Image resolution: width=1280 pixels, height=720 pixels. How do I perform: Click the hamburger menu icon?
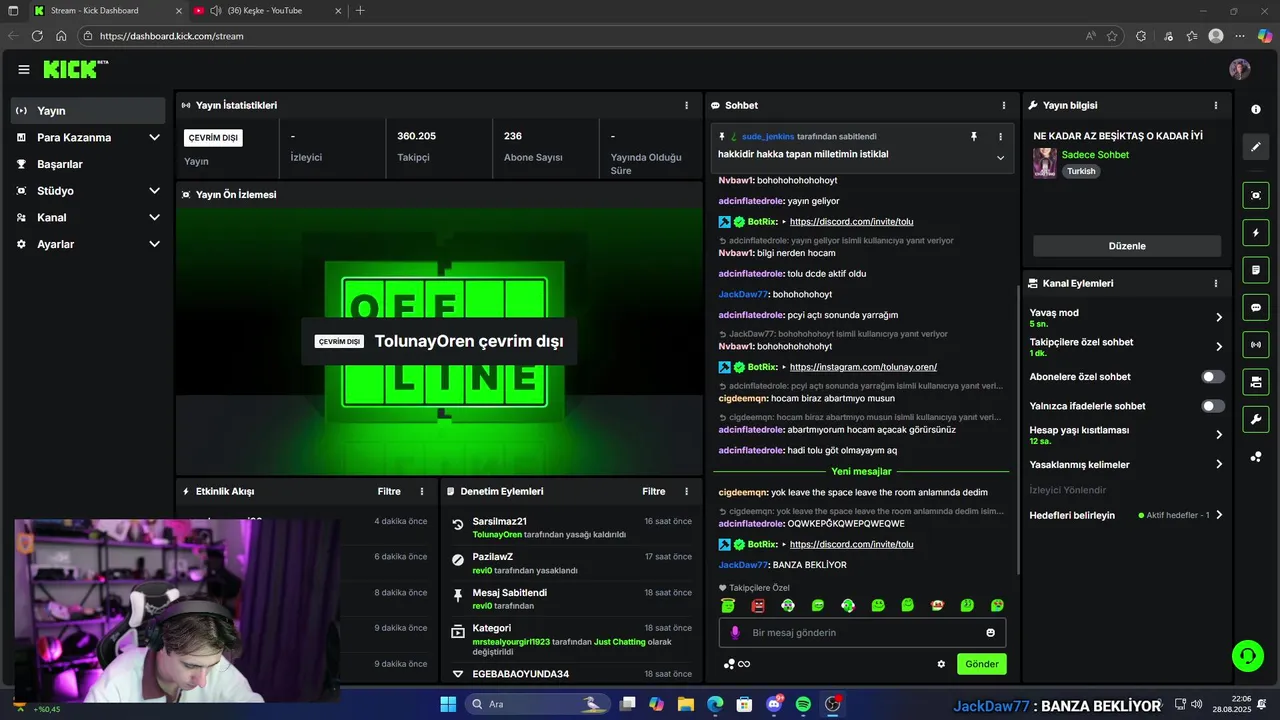[x=24, y=69]
